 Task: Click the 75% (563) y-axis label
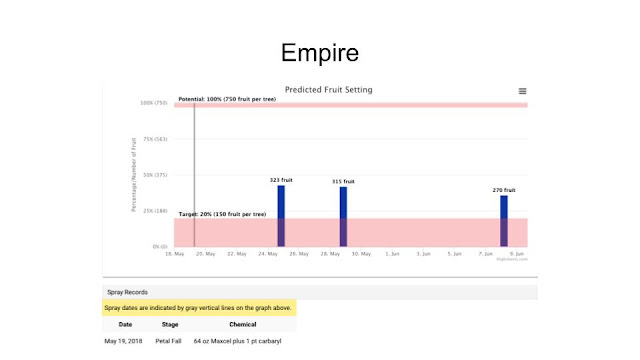tap(155, 139)
